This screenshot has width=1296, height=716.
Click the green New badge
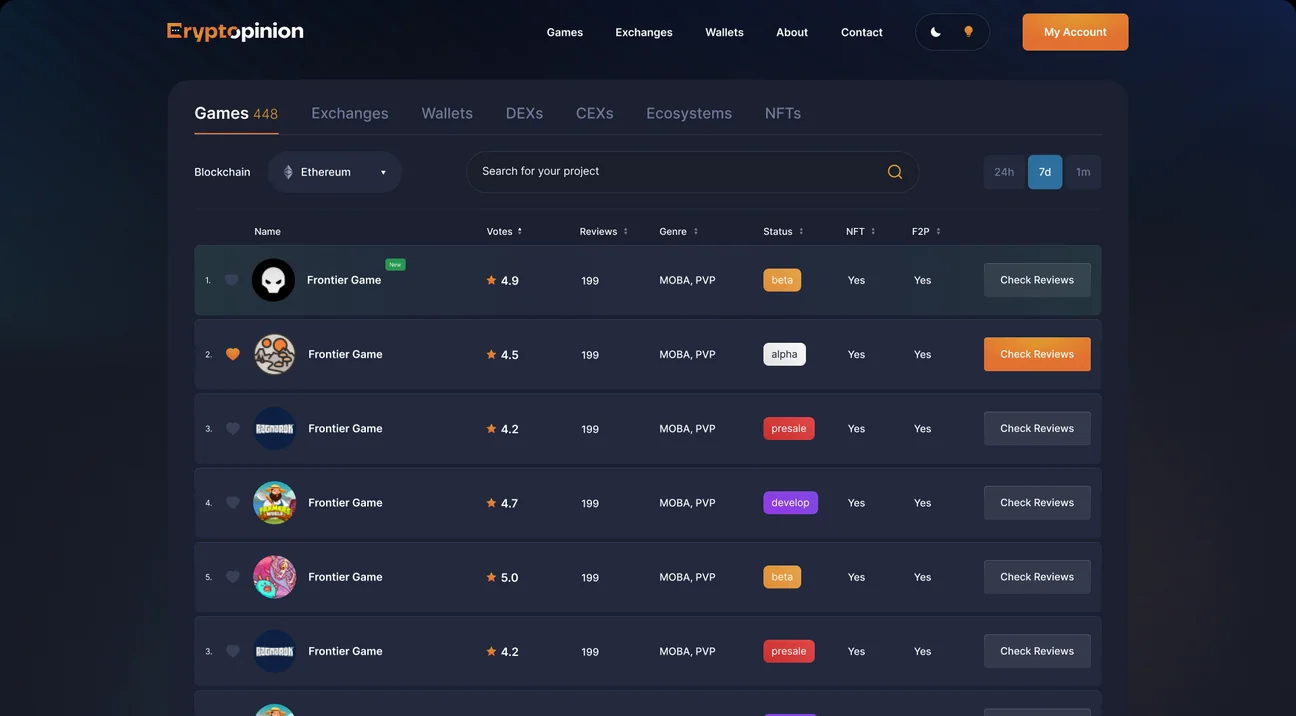tap(395, 265)
